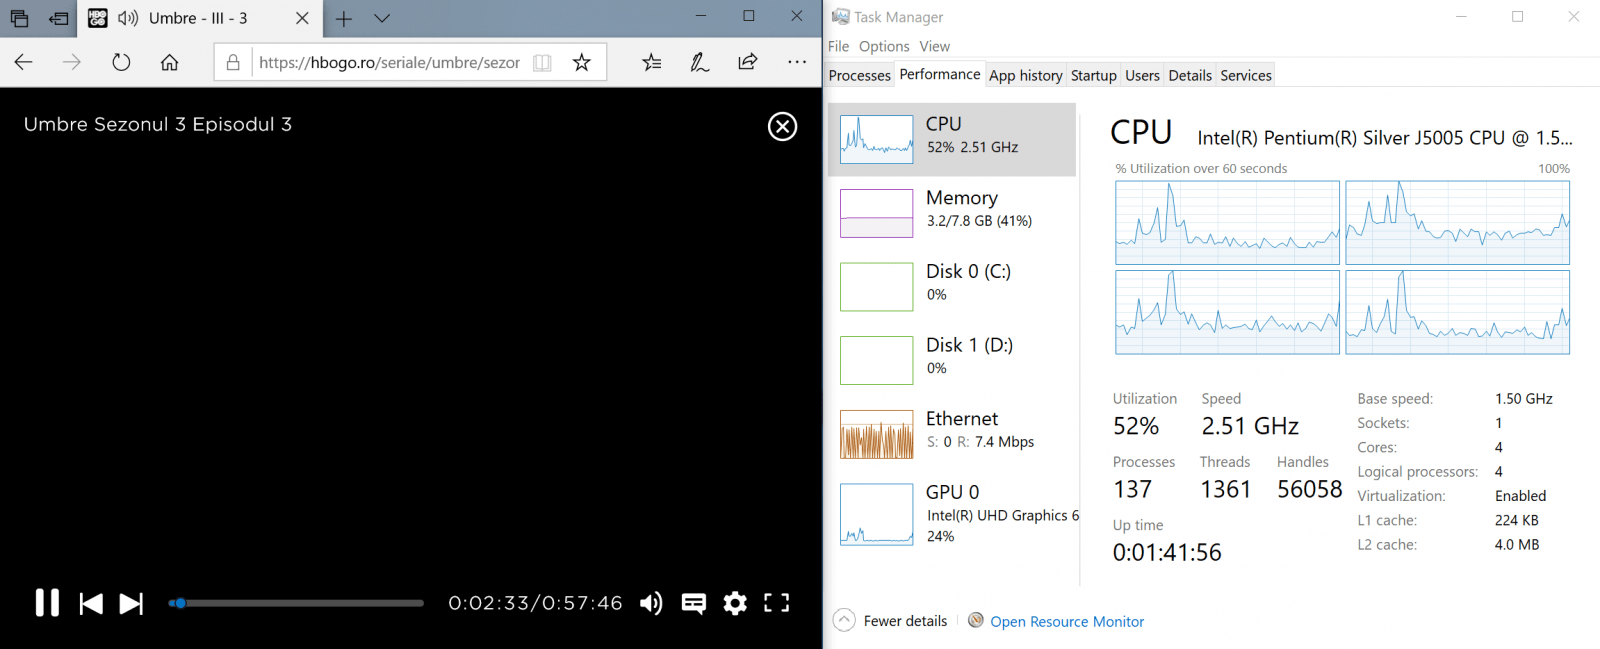1600x649 pixels.
Task: Go forward in the Edge browser
Action: pyautogui.click(x=72, y=62)
